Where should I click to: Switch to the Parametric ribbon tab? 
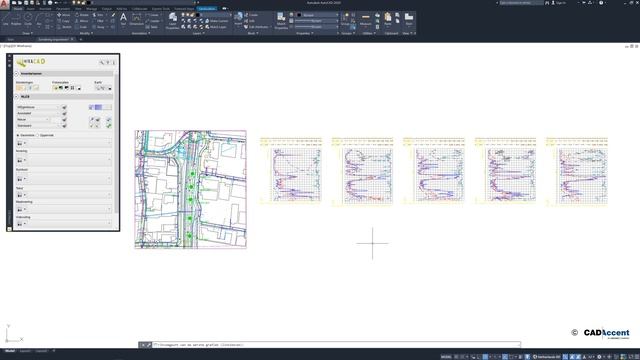pos(63,9)
